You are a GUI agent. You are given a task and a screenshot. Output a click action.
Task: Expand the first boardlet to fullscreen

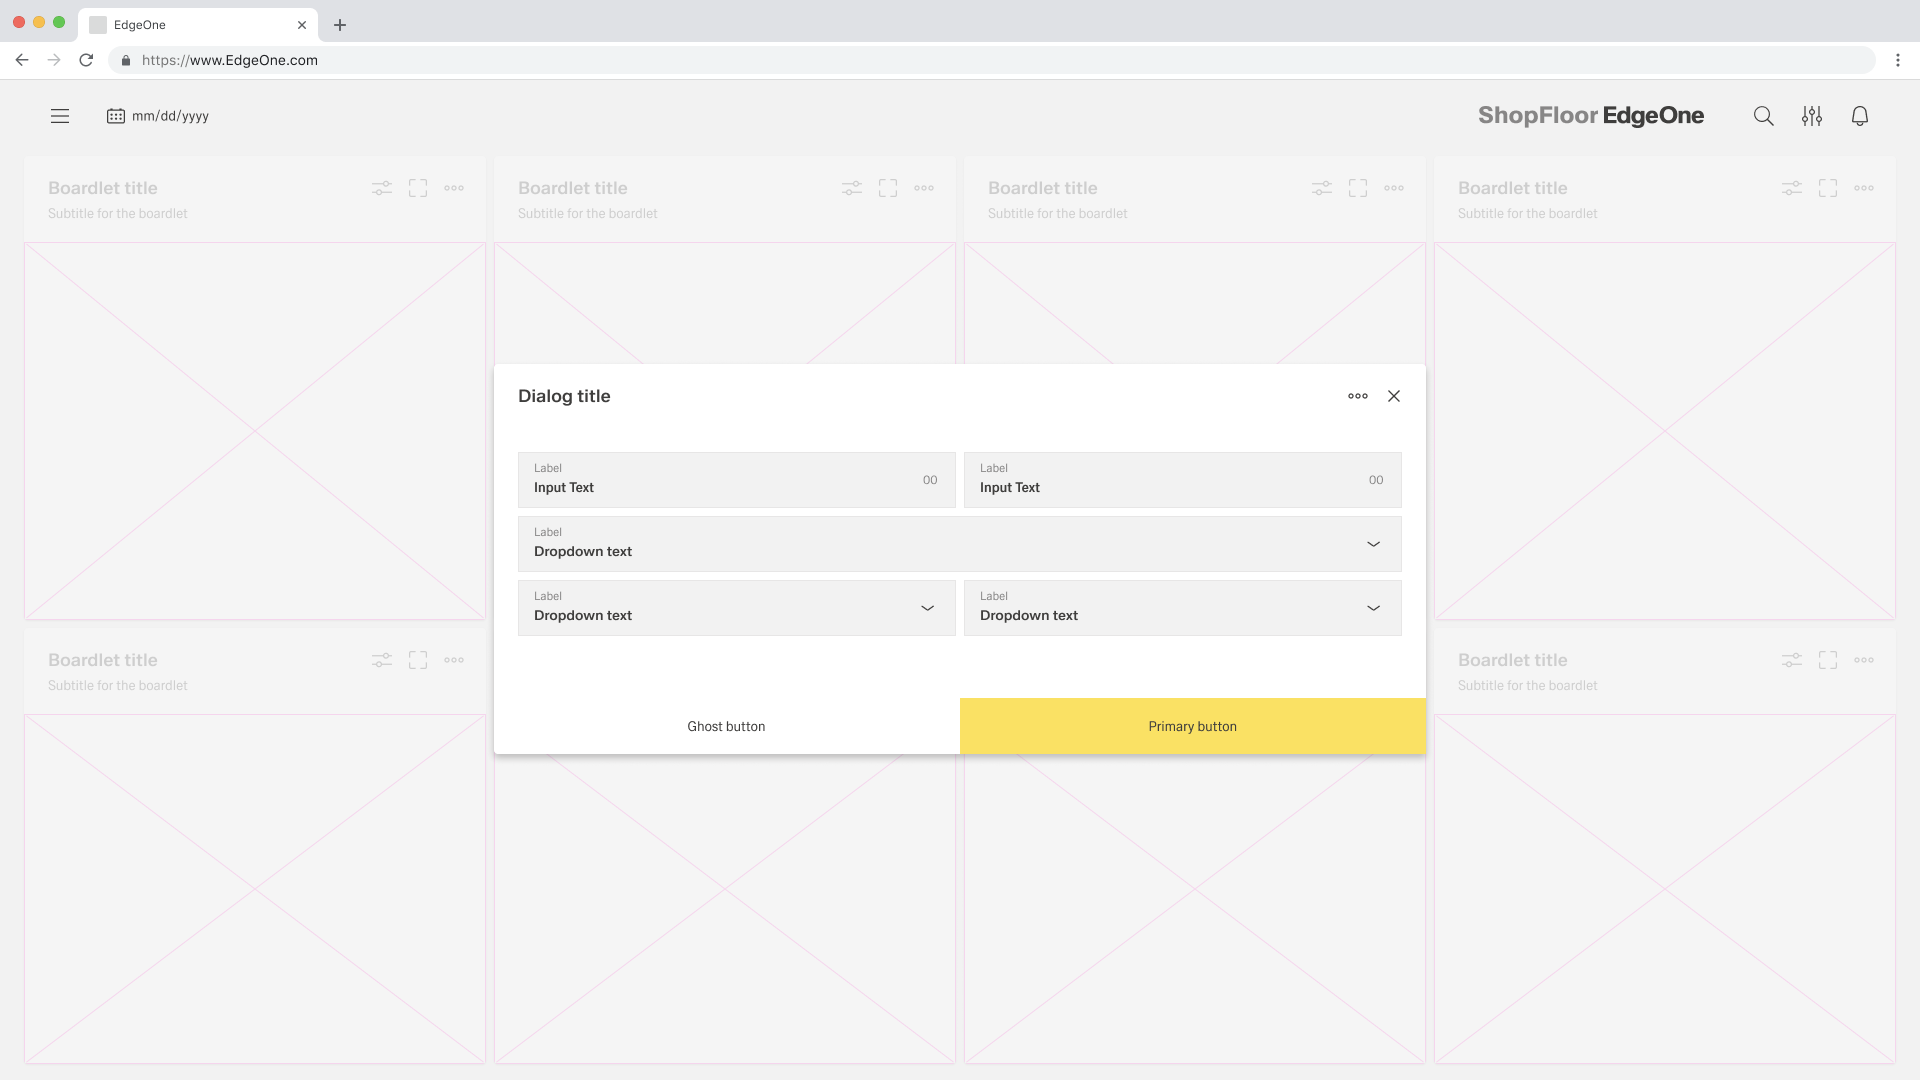tap(418, 188)
